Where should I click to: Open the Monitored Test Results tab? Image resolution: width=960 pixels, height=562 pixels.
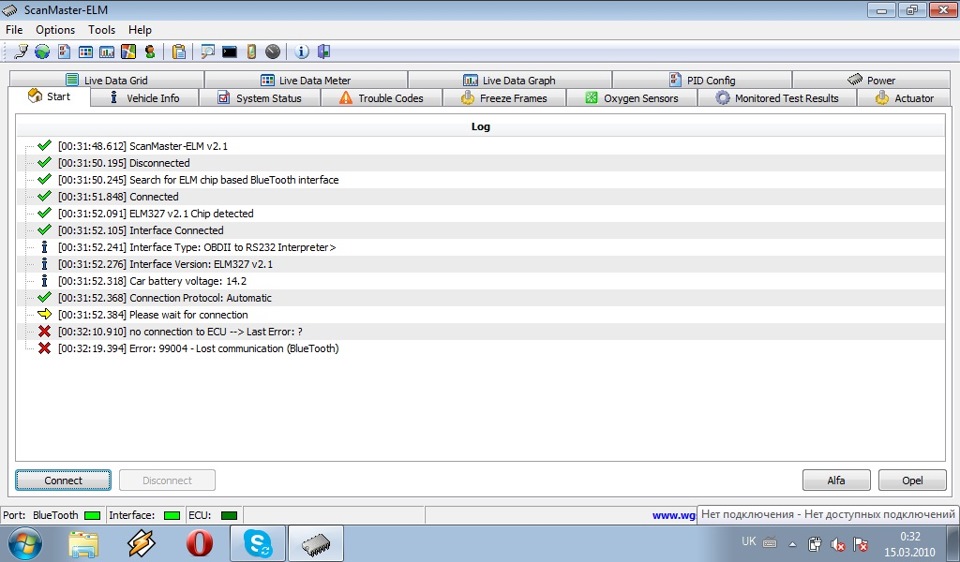coord(777,98)
